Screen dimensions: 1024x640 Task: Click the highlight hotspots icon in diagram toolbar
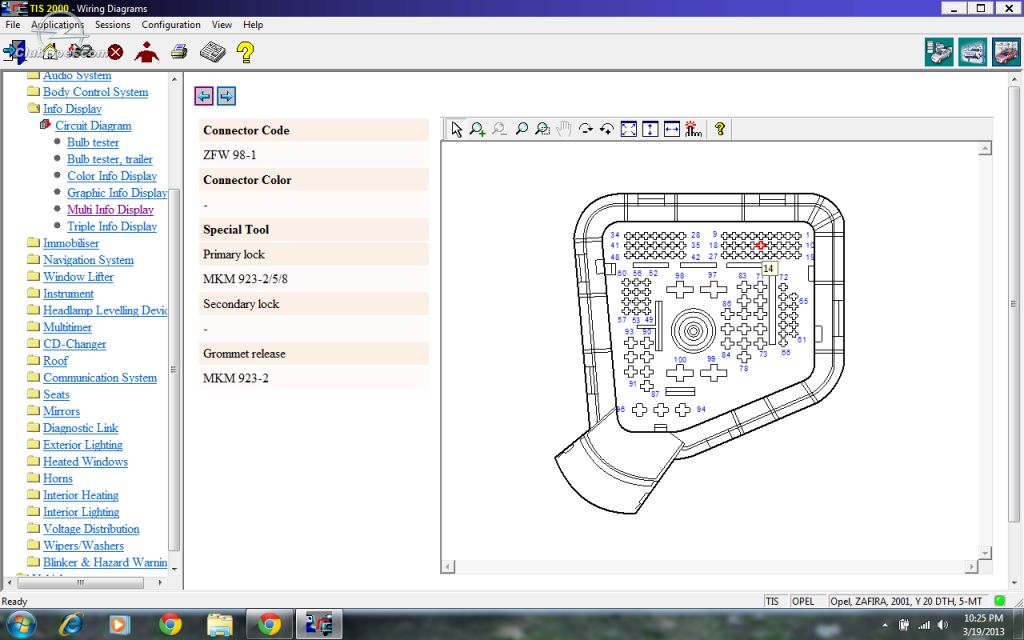tap(694, 129)
